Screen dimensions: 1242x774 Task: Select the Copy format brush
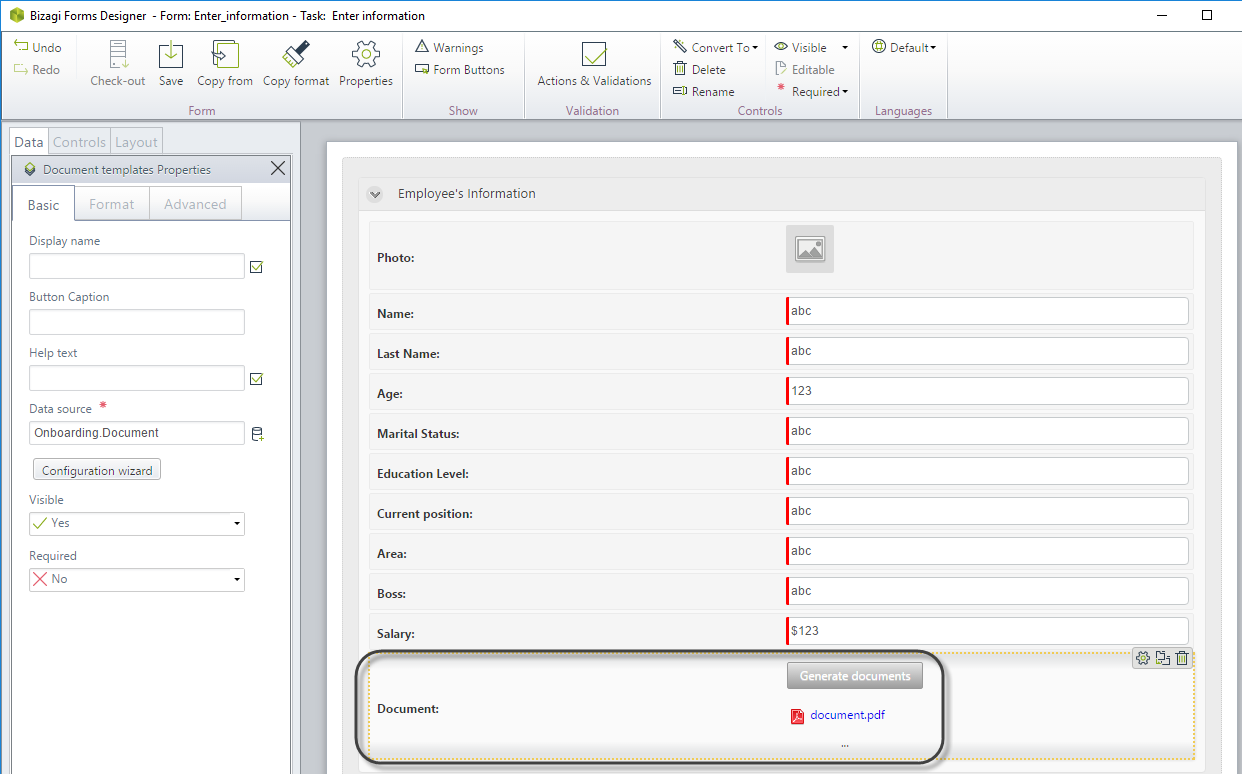click(x=296, y=62)
